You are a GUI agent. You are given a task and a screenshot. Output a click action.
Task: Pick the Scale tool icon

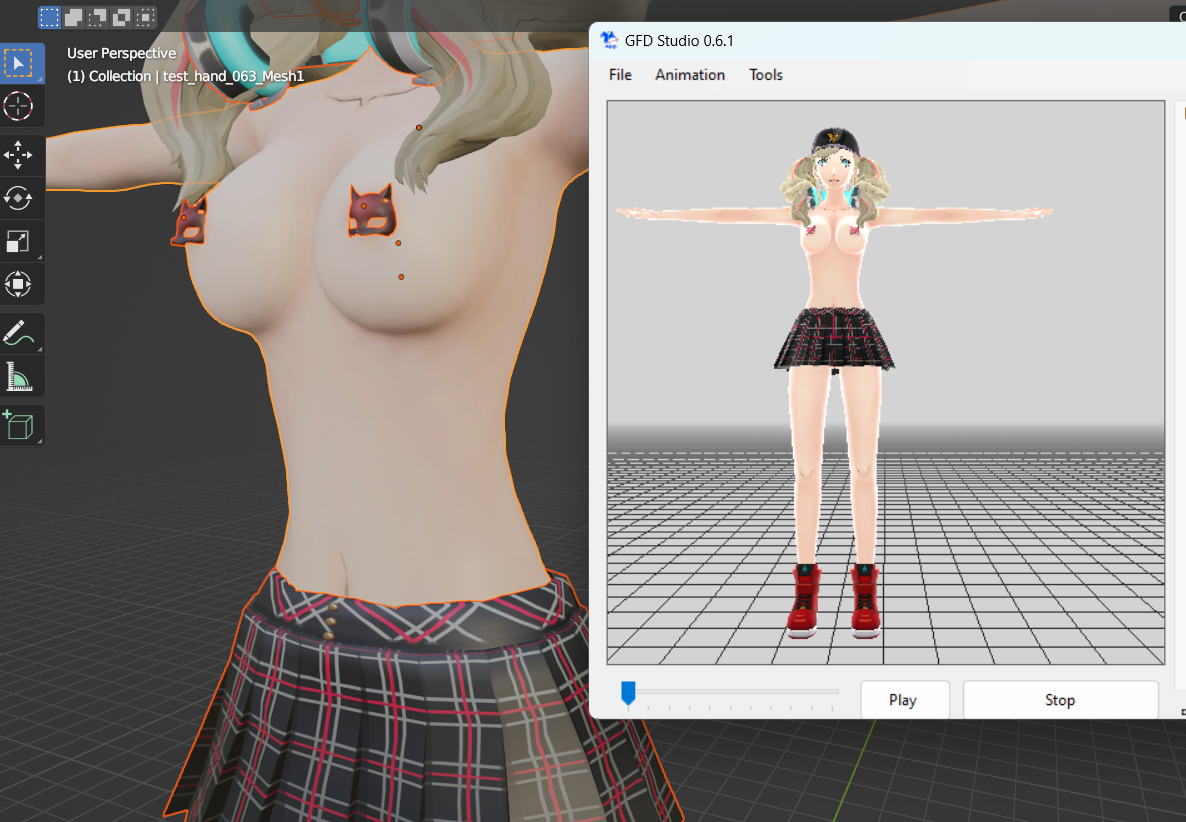point(19,241)
